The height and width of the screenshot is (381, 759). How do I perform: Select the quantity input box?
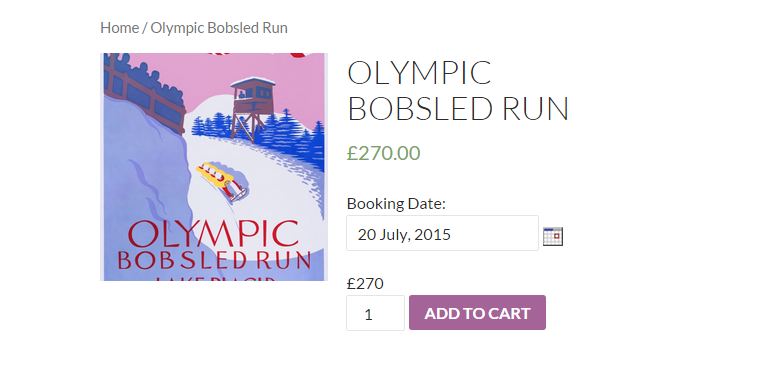[x=375, y=313]
